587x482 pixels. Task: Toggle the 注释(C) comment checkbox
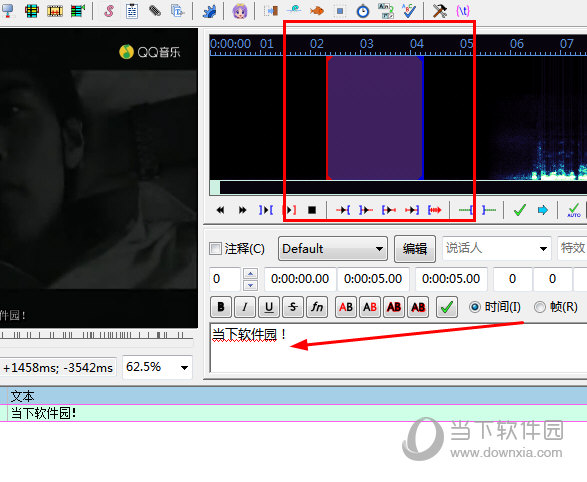coord(216,248)
